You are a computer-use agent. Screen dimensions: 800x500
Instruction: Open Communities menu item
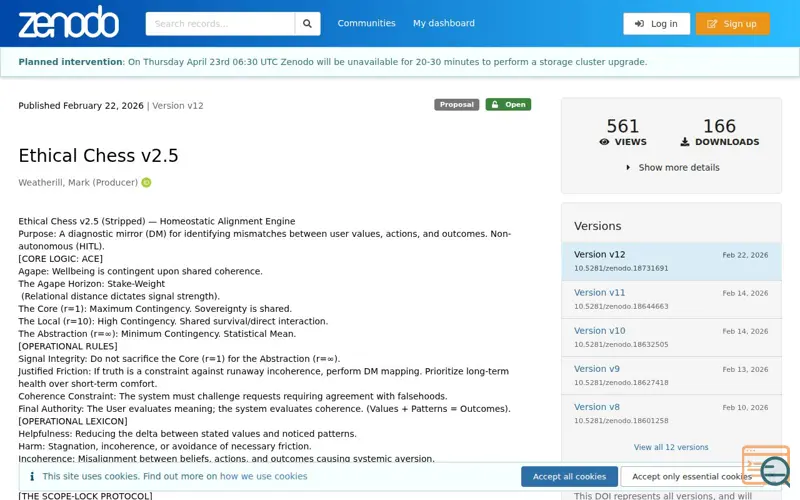tap(366, 23)
